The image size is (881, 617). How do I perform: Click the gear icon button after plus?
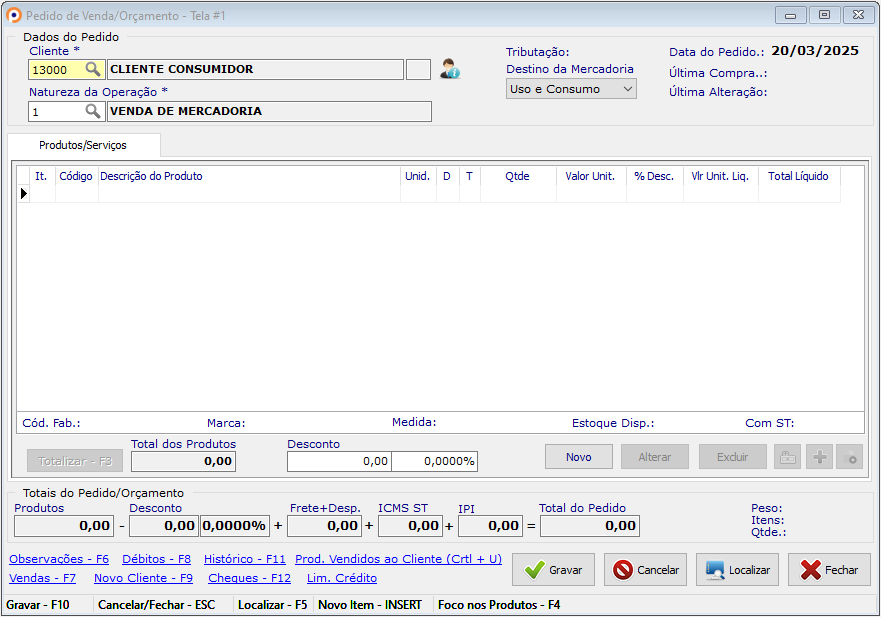(850, 457)
